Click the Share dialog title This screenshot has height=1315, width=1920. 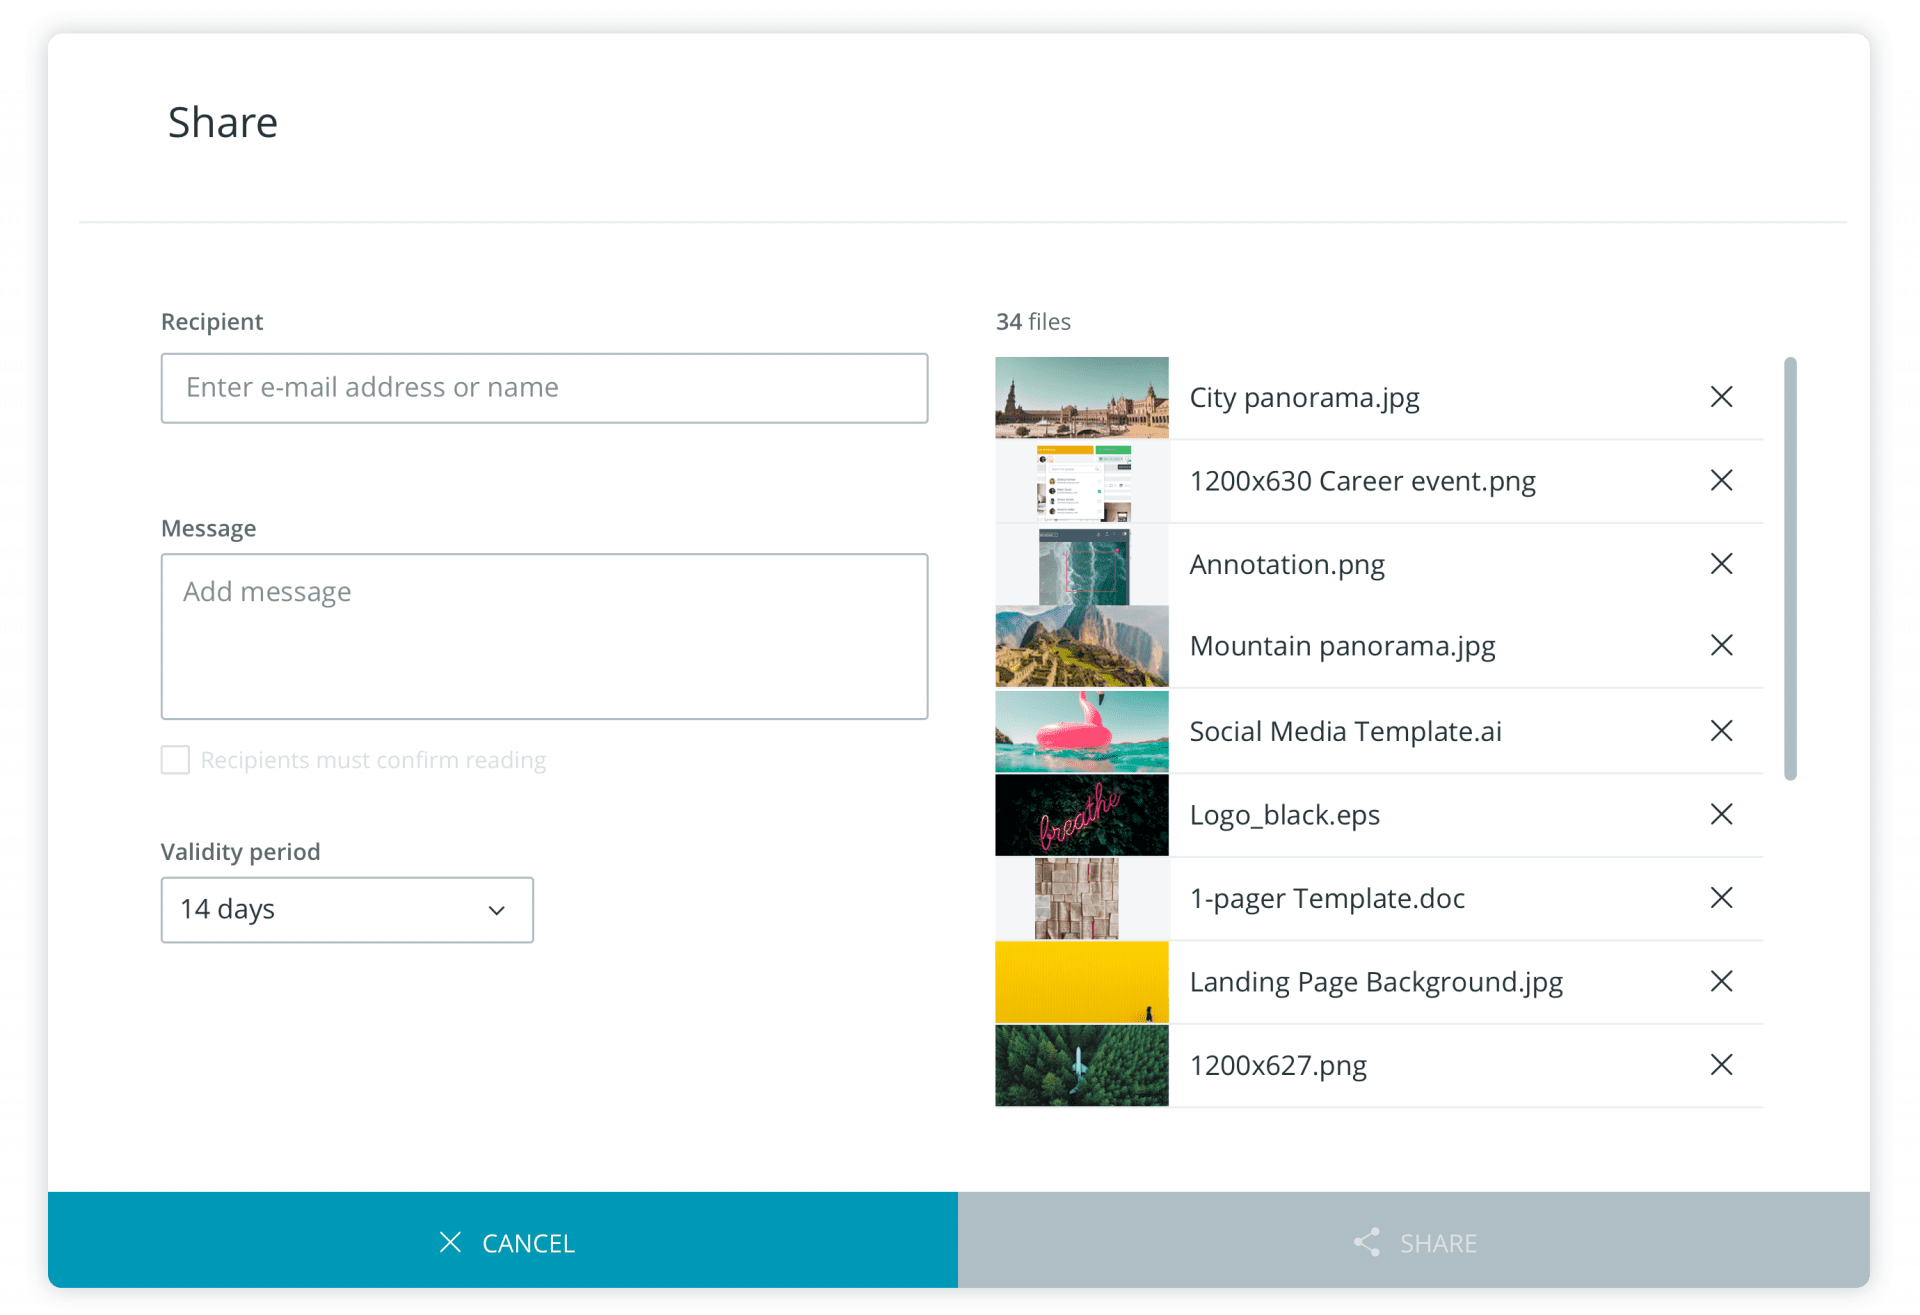click(222, 122)
